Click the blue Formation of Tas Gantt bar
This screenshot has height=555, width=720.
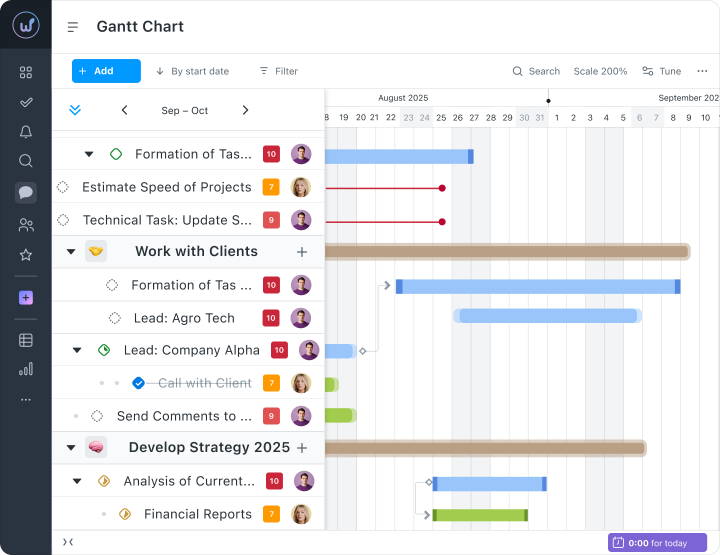pyautogui.click(x=538, y=286)
